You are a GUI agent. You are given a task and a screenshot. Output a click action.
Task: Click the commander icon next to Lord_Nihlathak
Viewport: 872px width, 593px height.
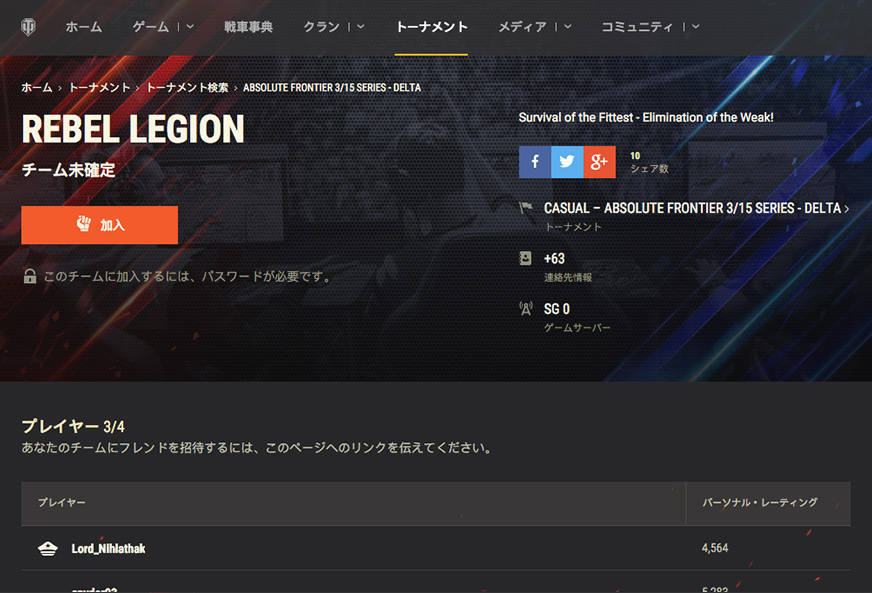tap(48, 548)
